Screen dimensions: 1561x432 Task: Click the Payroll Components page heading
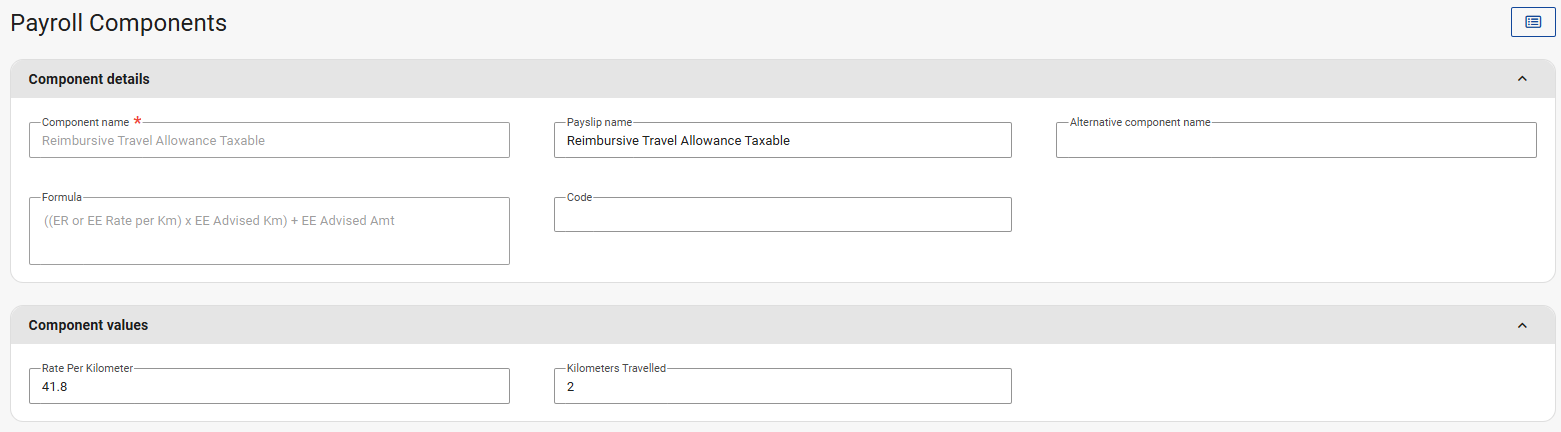(118, 22)
